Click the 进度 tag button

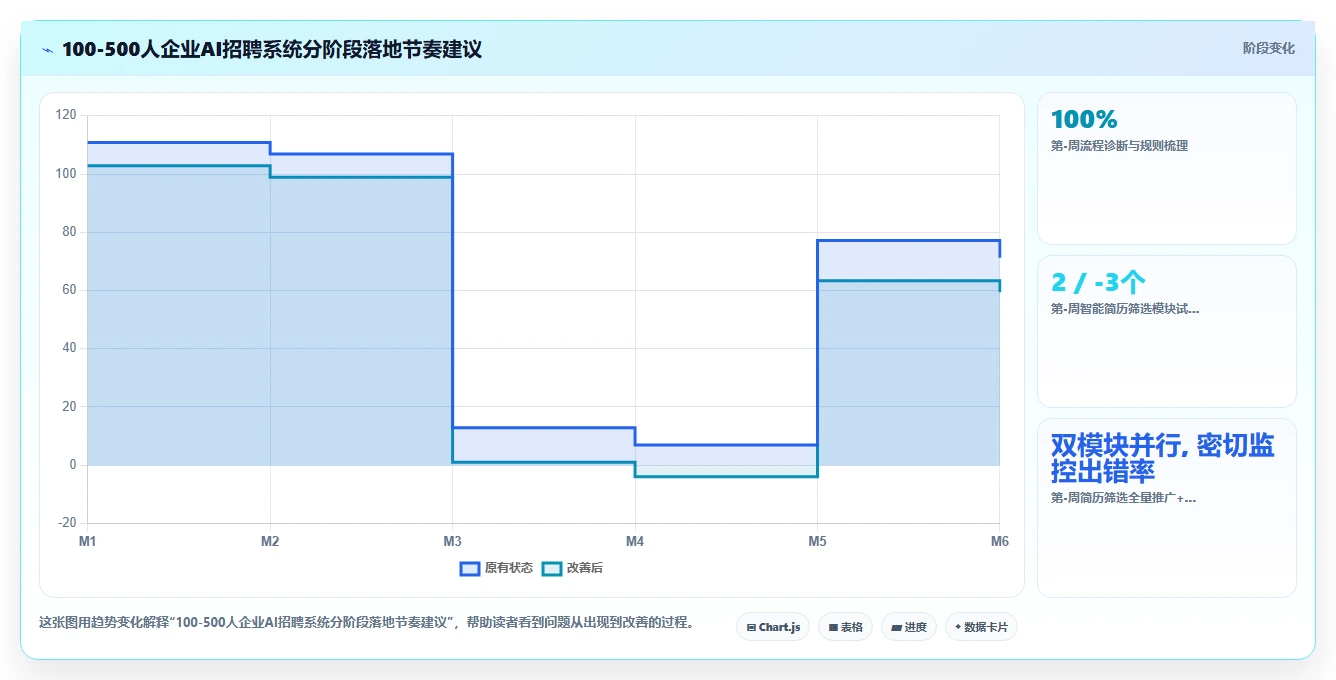pyautogui.click(x=909, y=627)
